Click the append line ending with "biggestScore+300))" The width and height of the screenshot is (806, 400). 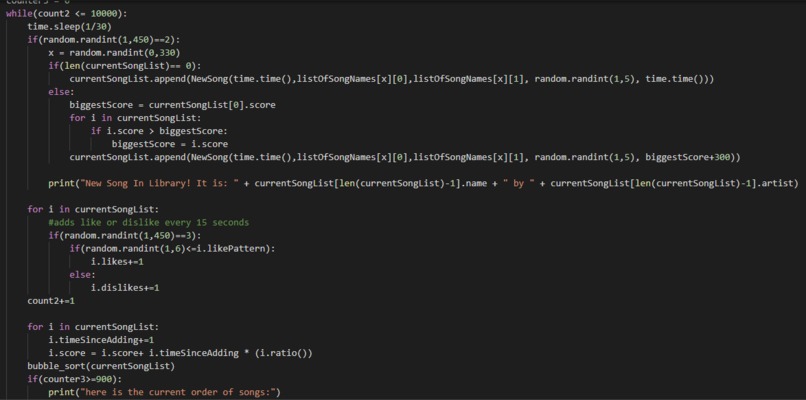(x=405, y=157)
